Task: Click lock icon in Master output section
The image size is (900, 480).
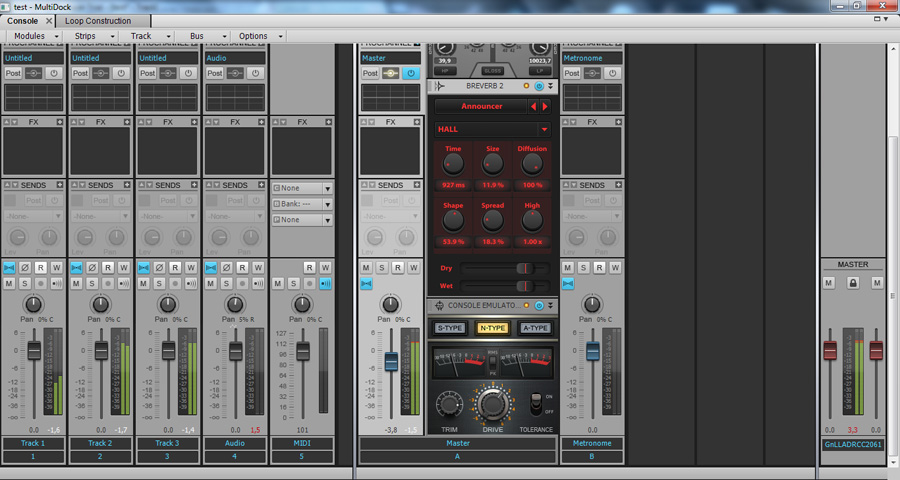Action: tap(853, 284)
